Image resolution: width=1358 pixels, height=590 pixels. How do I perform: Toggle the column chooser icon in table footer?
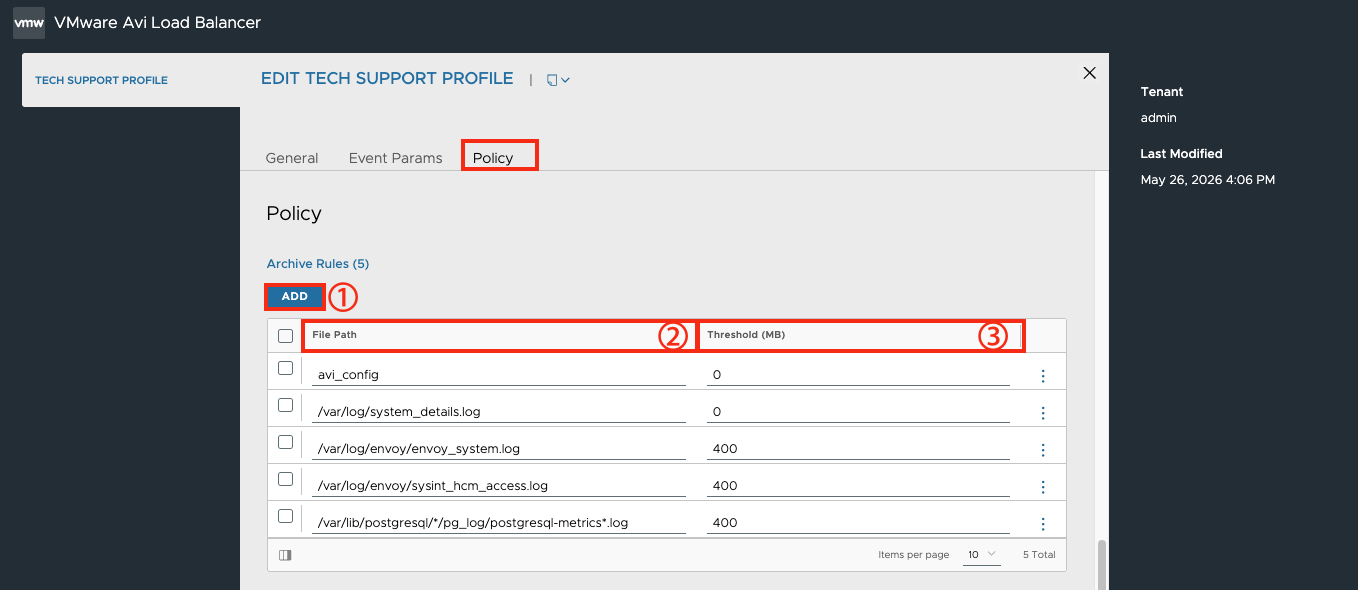tap(285, 555)
